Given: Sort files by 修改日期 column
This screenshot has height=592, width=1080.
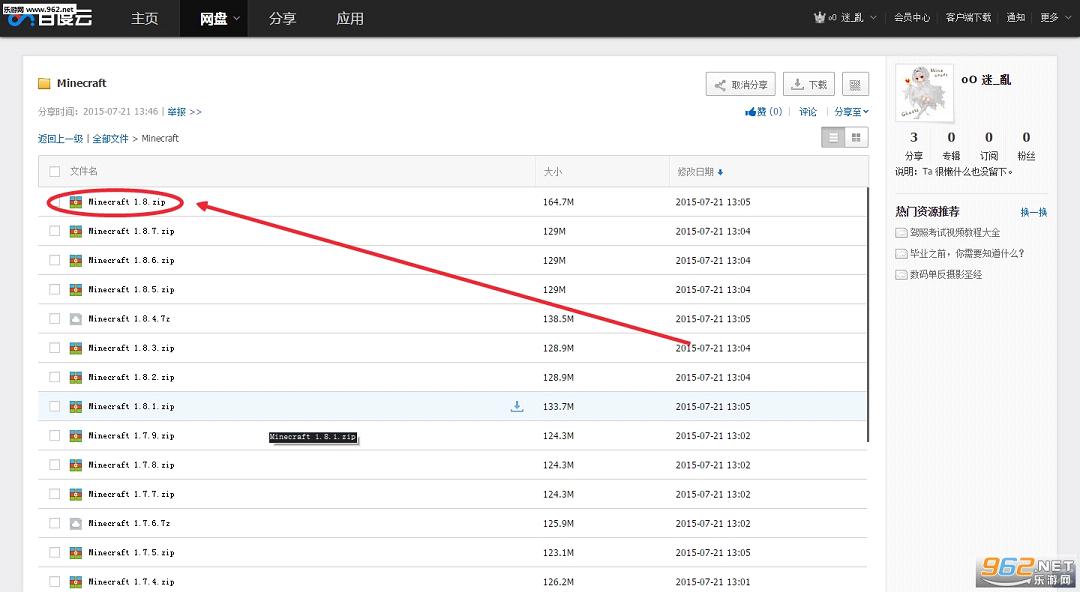Looking at the screenshot, I should (x=700, y=172).
